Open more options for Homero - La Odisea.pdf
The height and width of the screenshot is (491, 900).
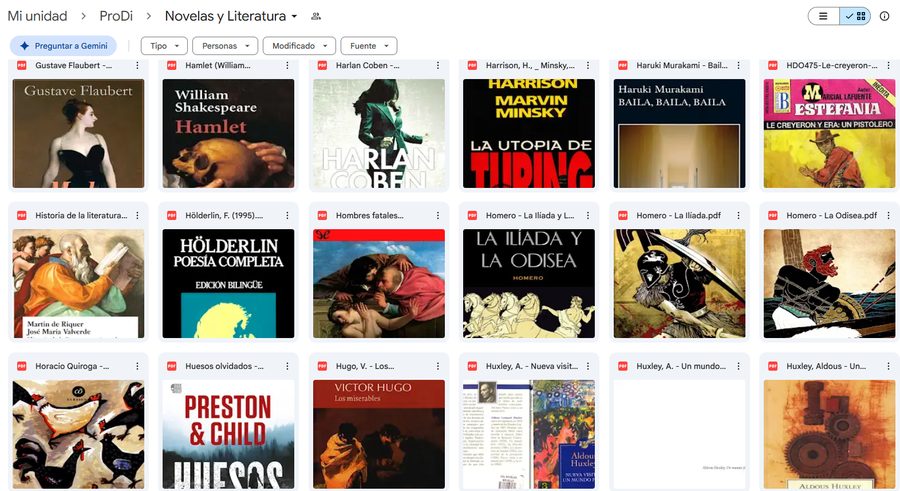[889, 215]
